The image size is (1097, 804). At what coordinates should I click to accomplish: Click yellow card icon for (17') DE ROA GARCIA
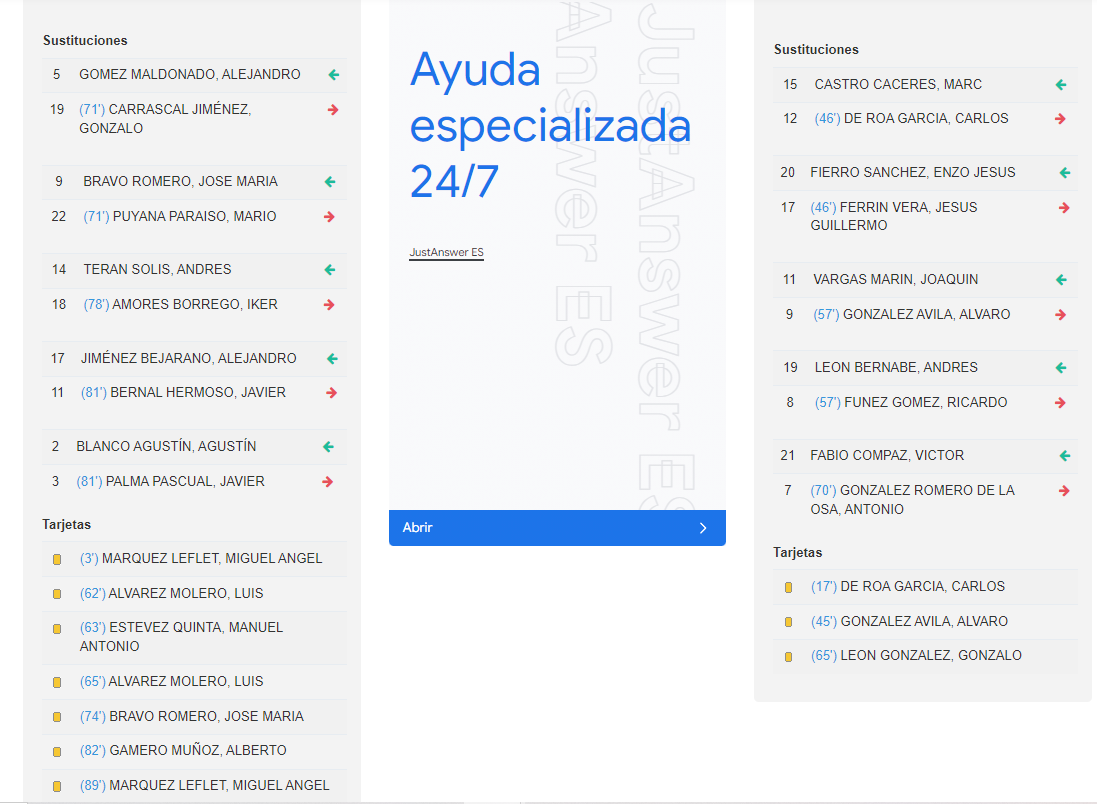pyautogui.click(x=788, y=588)
